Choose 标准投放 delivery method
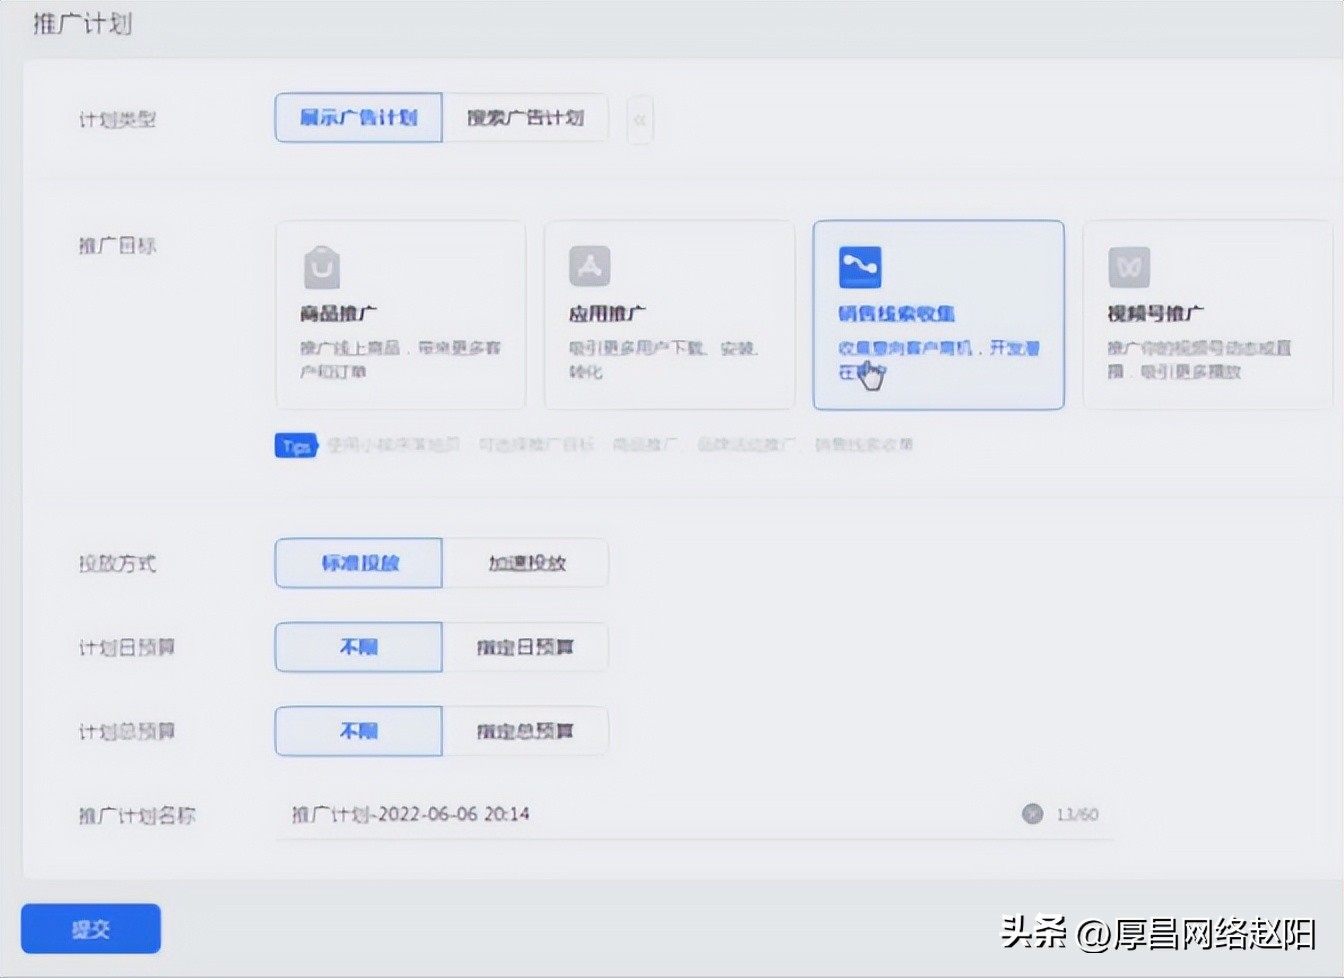 tap(358, 563)
